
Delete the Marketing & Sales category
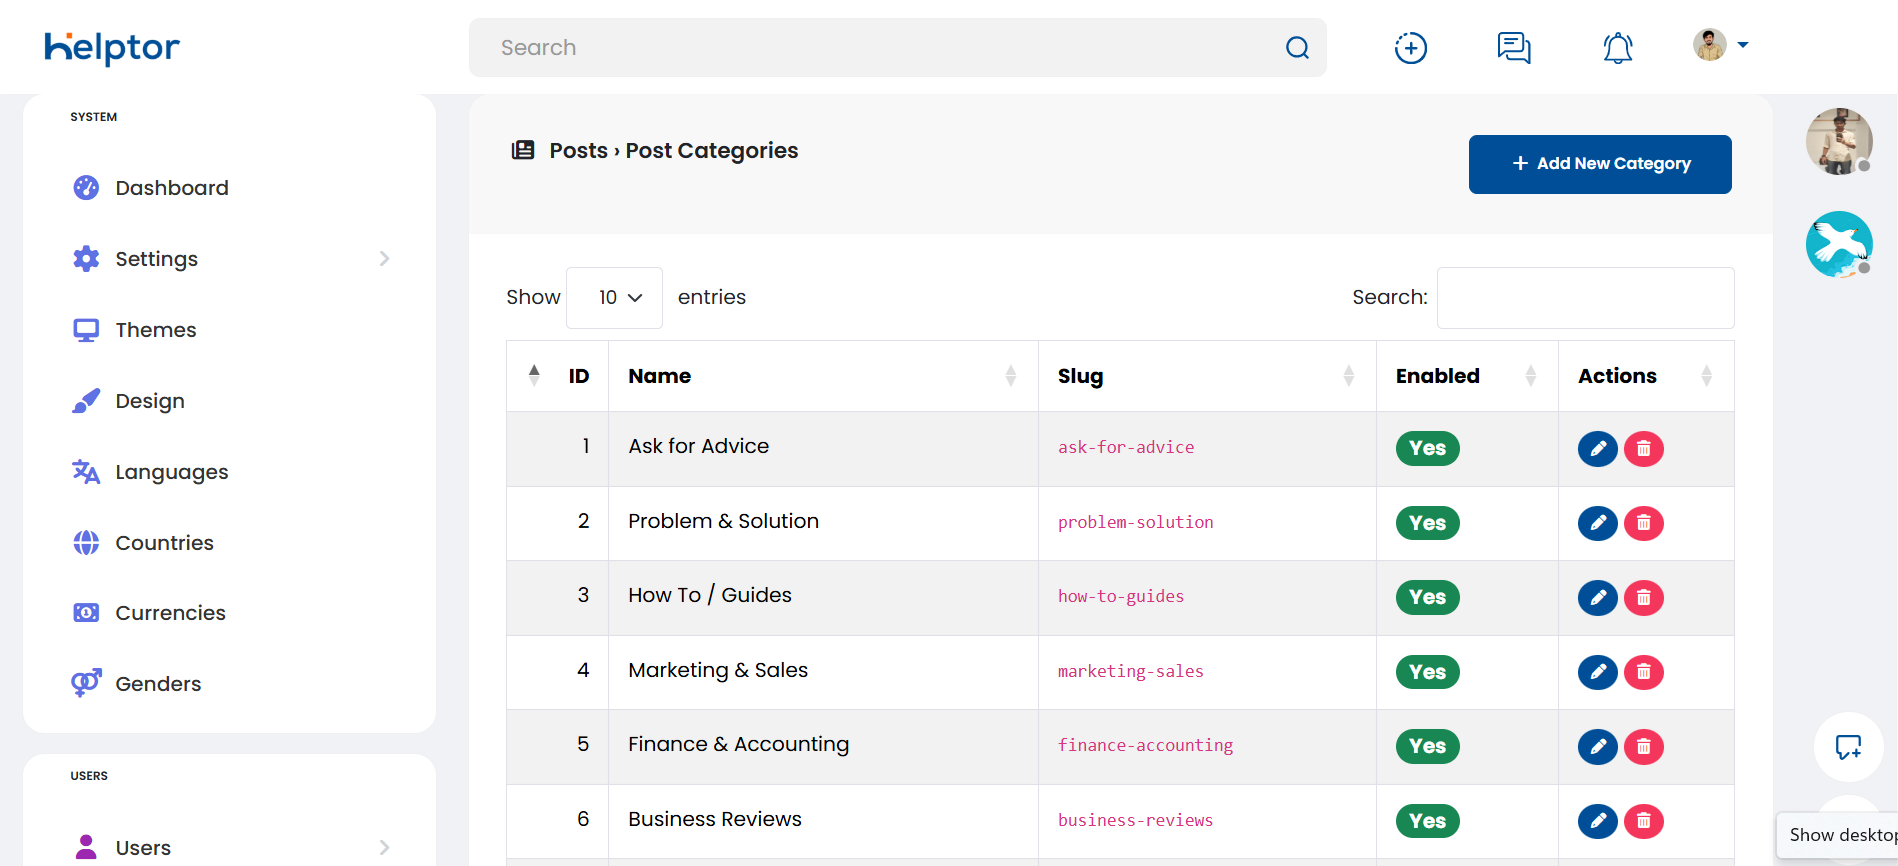(1644, 672)
